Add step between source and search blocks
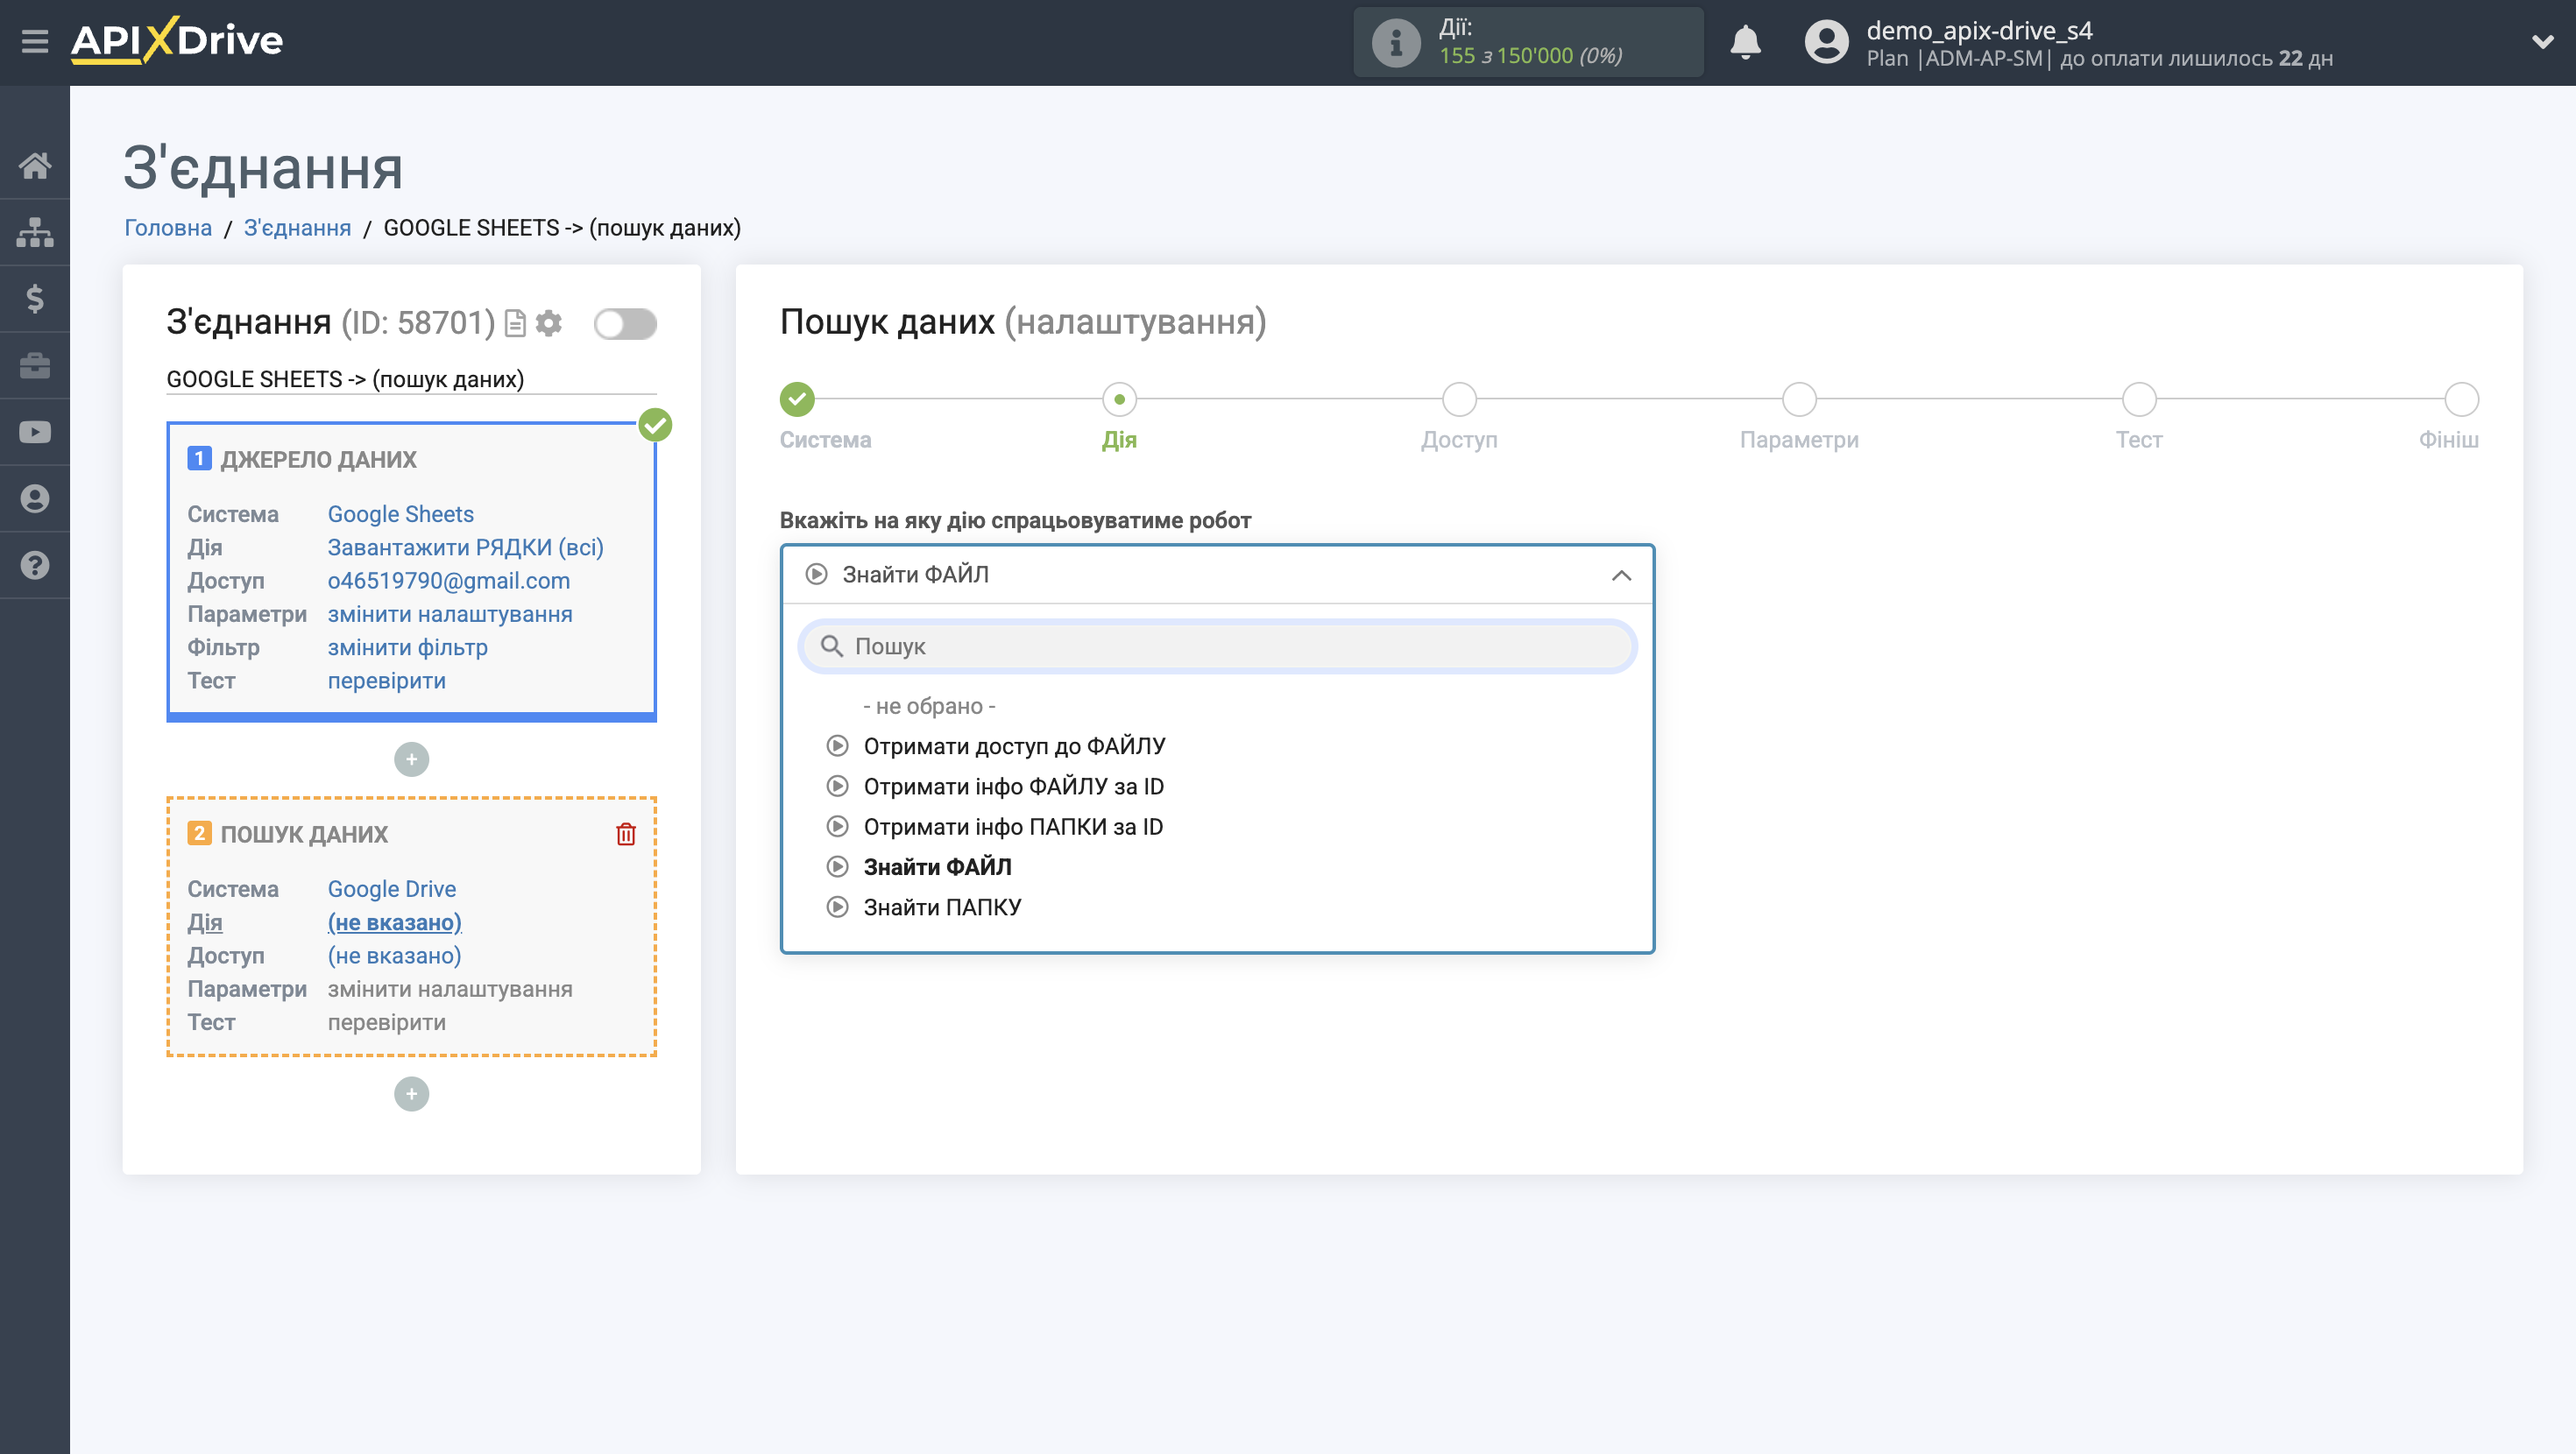The height and width of the screenshot is (1454, 2576). (412, 760)
